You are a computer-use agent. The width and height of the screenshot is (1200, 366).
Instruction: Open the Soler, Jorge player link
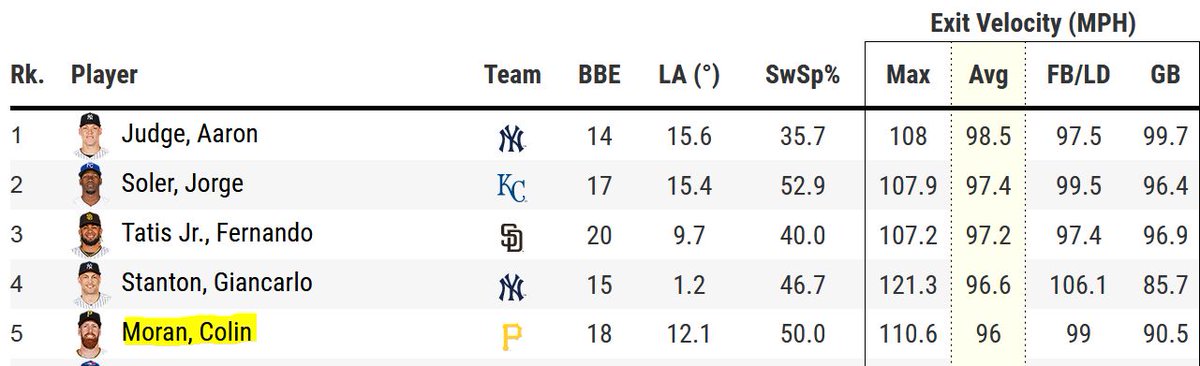tap(182, 184)
